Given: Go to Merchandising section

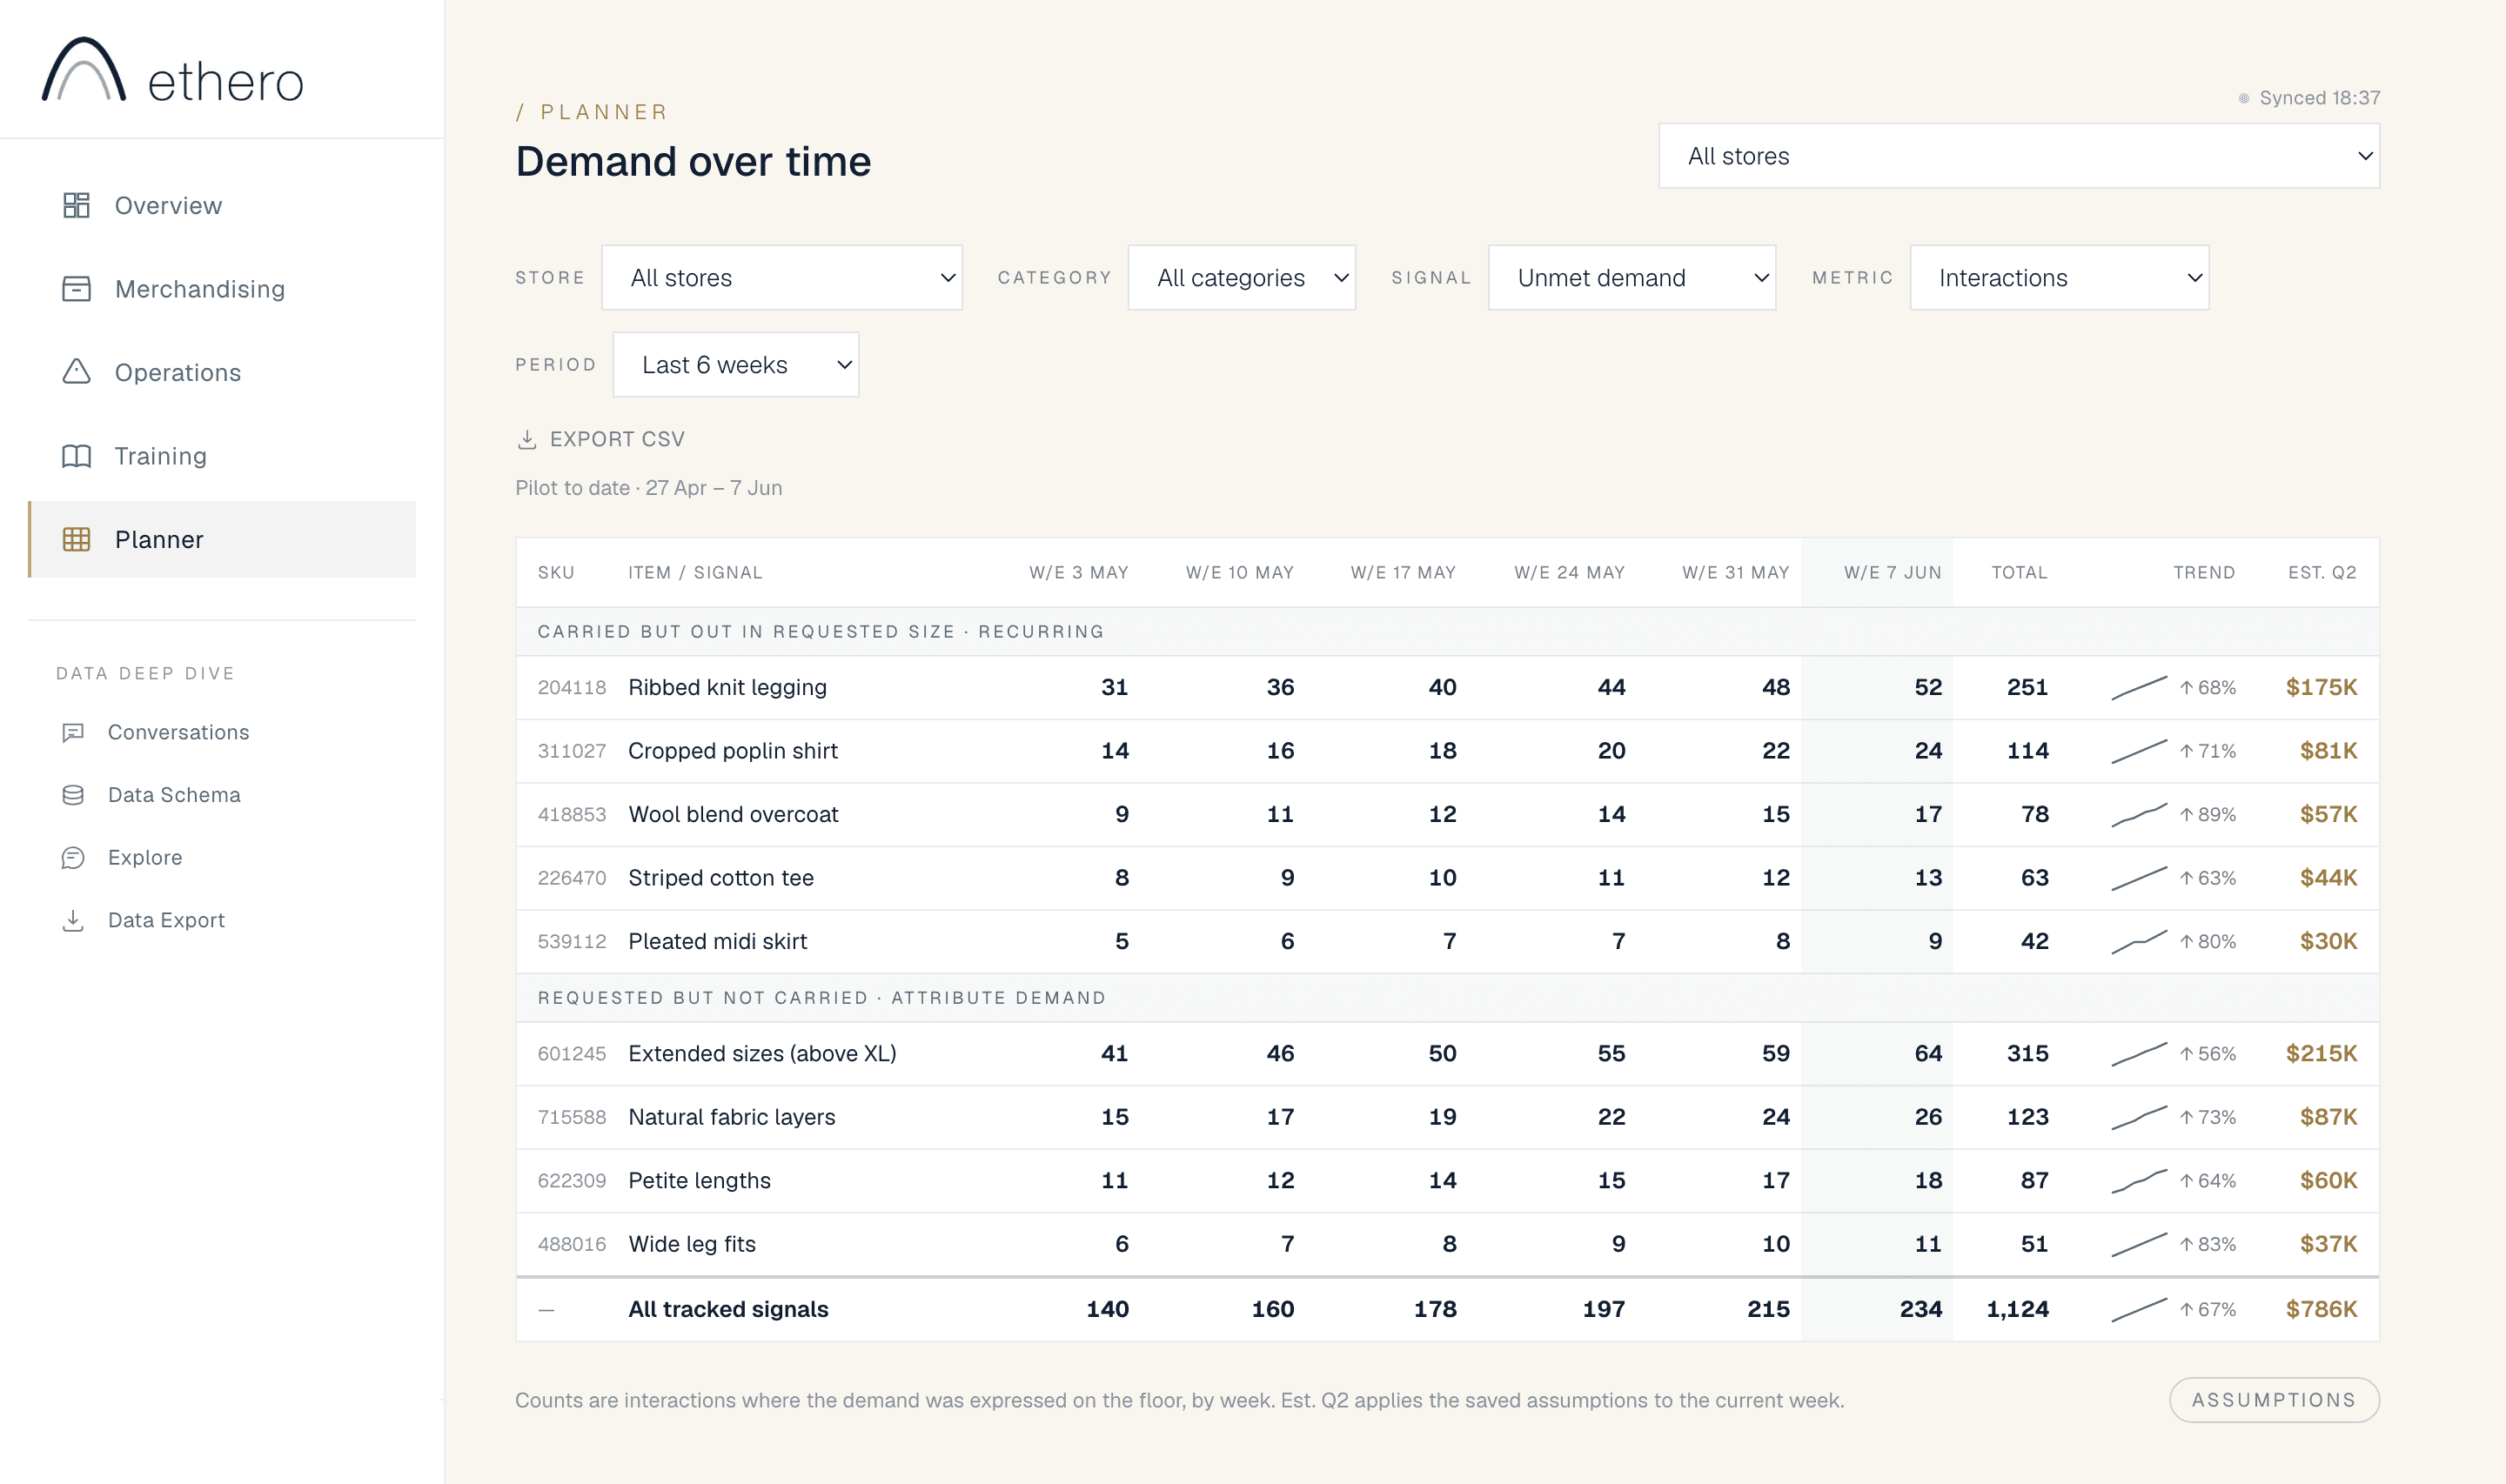Looking at the screenshot, I should pos(222,289).
